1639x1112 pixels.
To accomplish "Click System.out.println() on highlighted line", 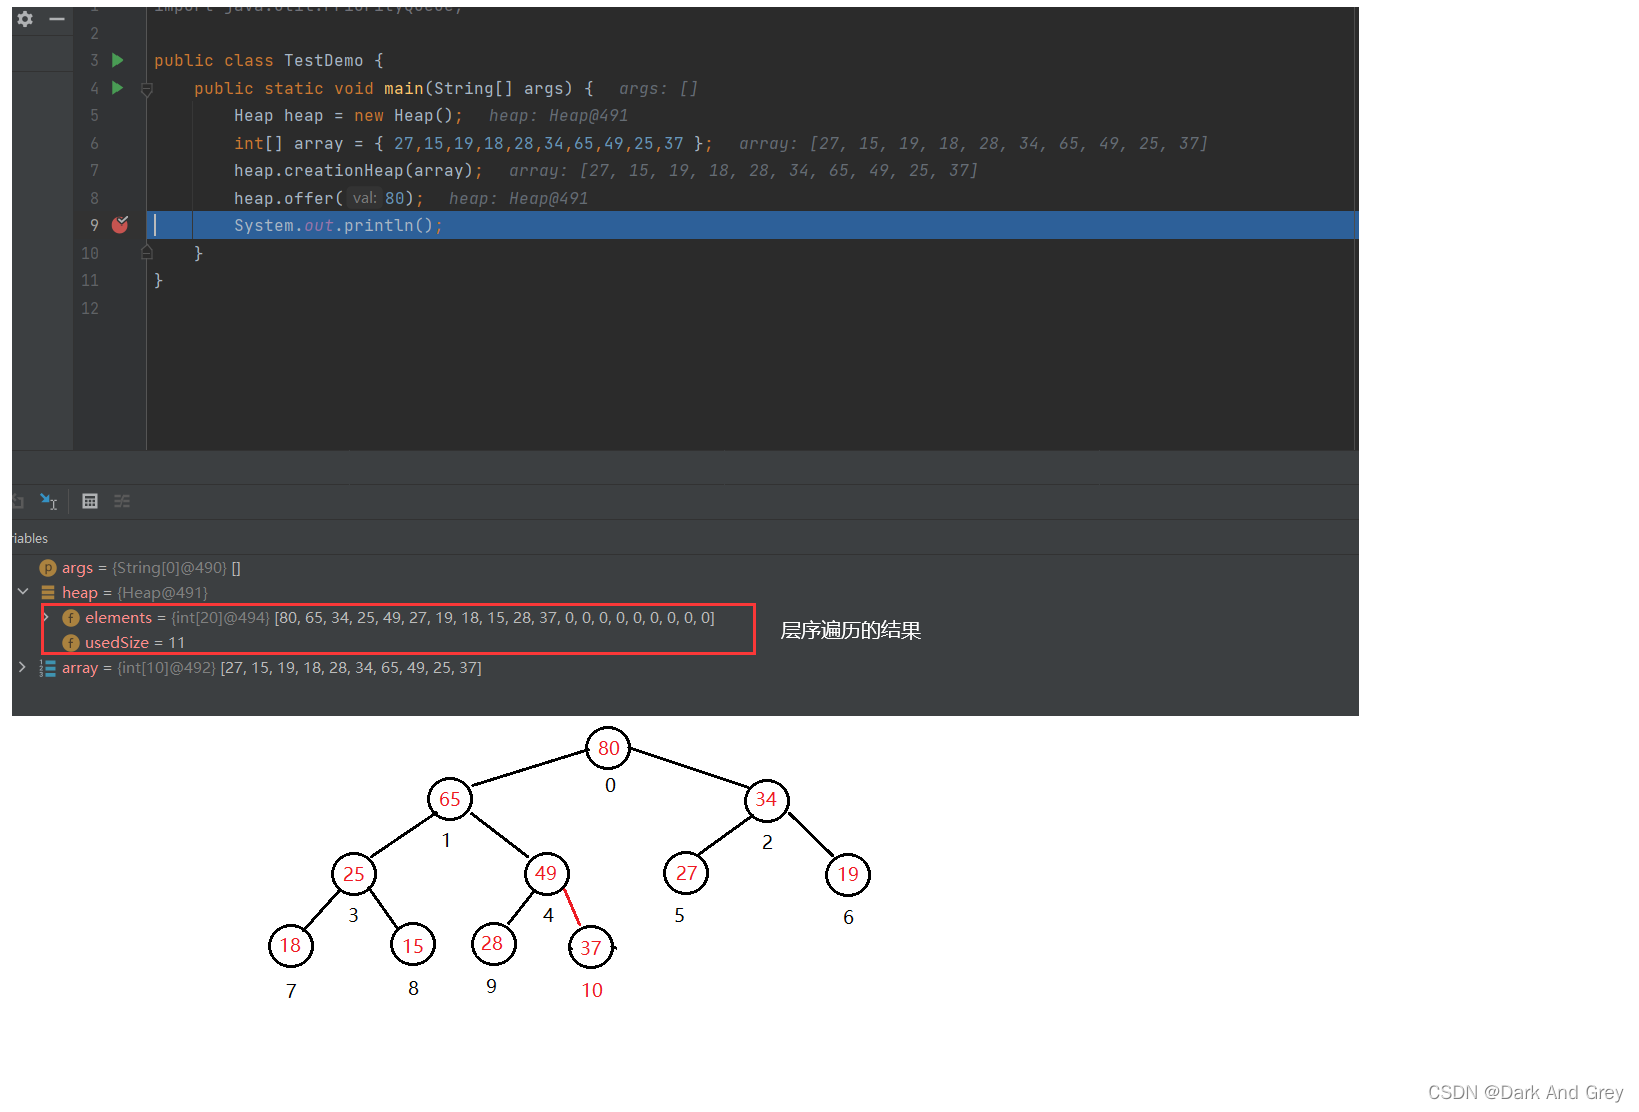I will pyautogui.click(x=338, y=226).
